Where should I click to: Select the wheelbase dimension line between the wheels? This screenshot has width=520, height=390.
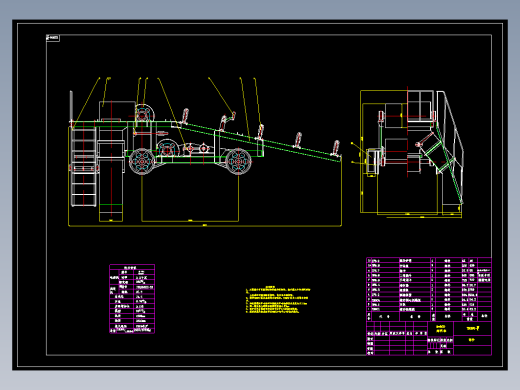coord(190,221)
